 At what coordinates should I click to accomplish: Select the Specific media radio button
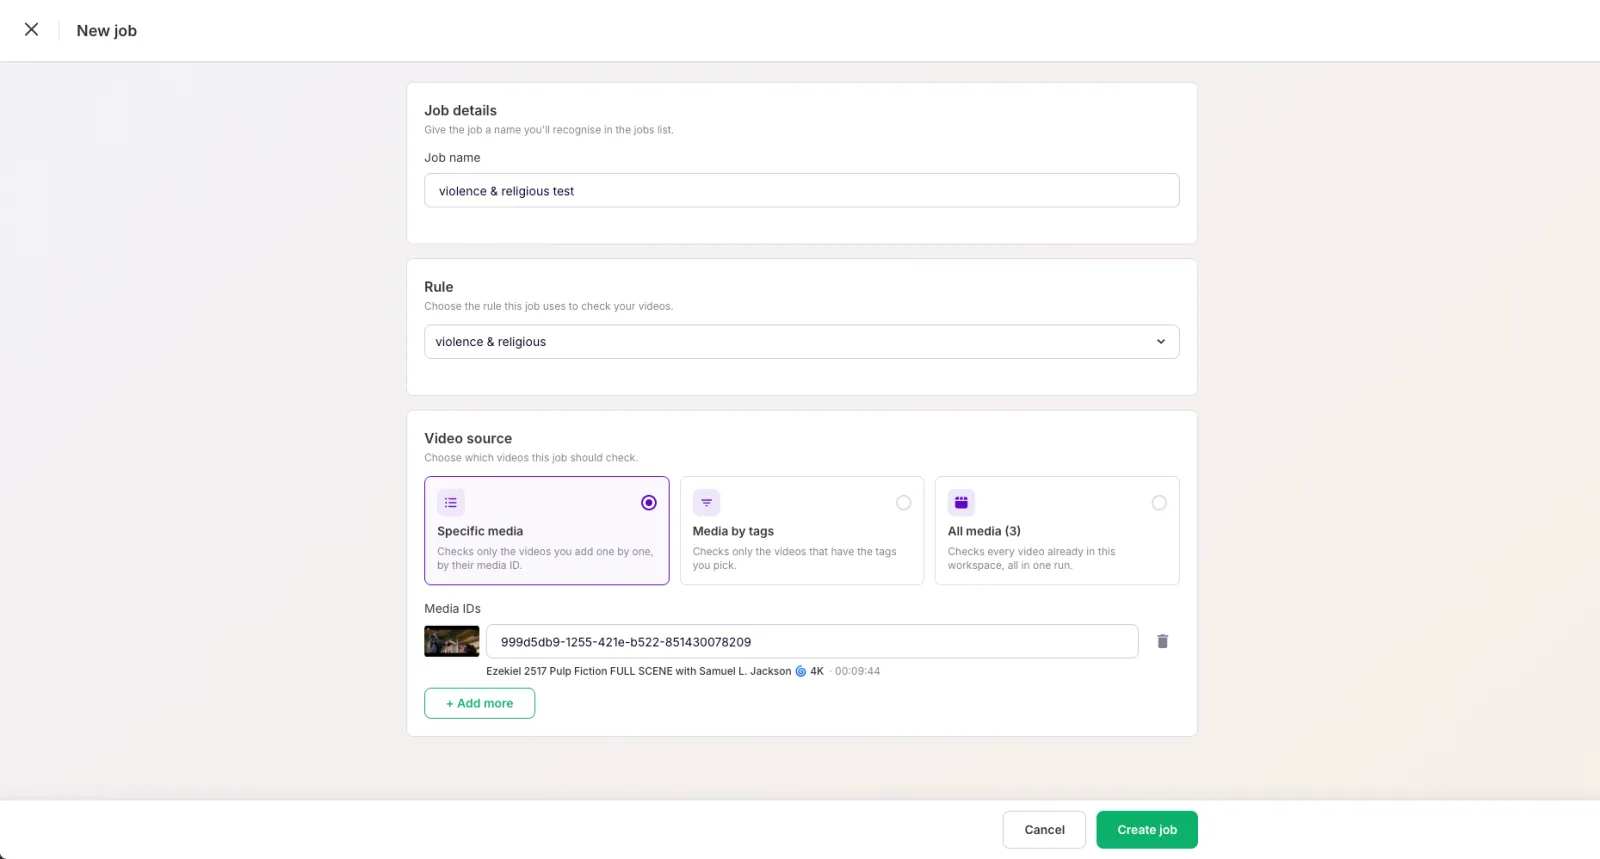[x=649, y=503]
